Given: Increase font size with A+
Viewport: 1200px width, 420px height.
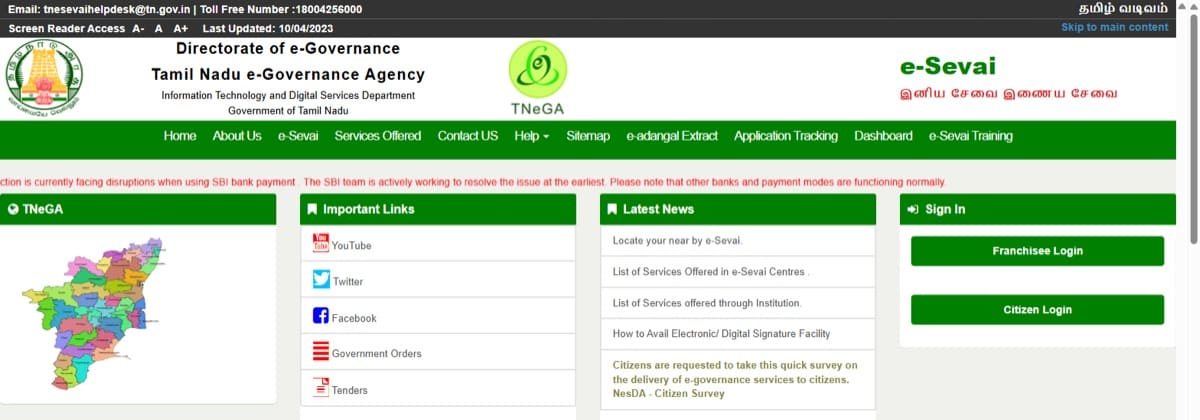Looking at the screenshot, I should pos(181,28).
